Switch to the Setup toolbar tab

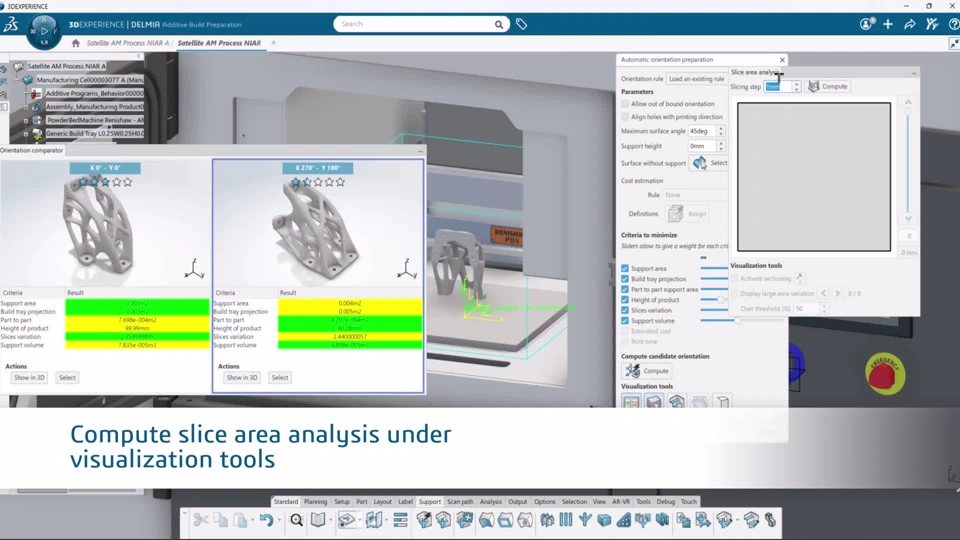[342, 501]
